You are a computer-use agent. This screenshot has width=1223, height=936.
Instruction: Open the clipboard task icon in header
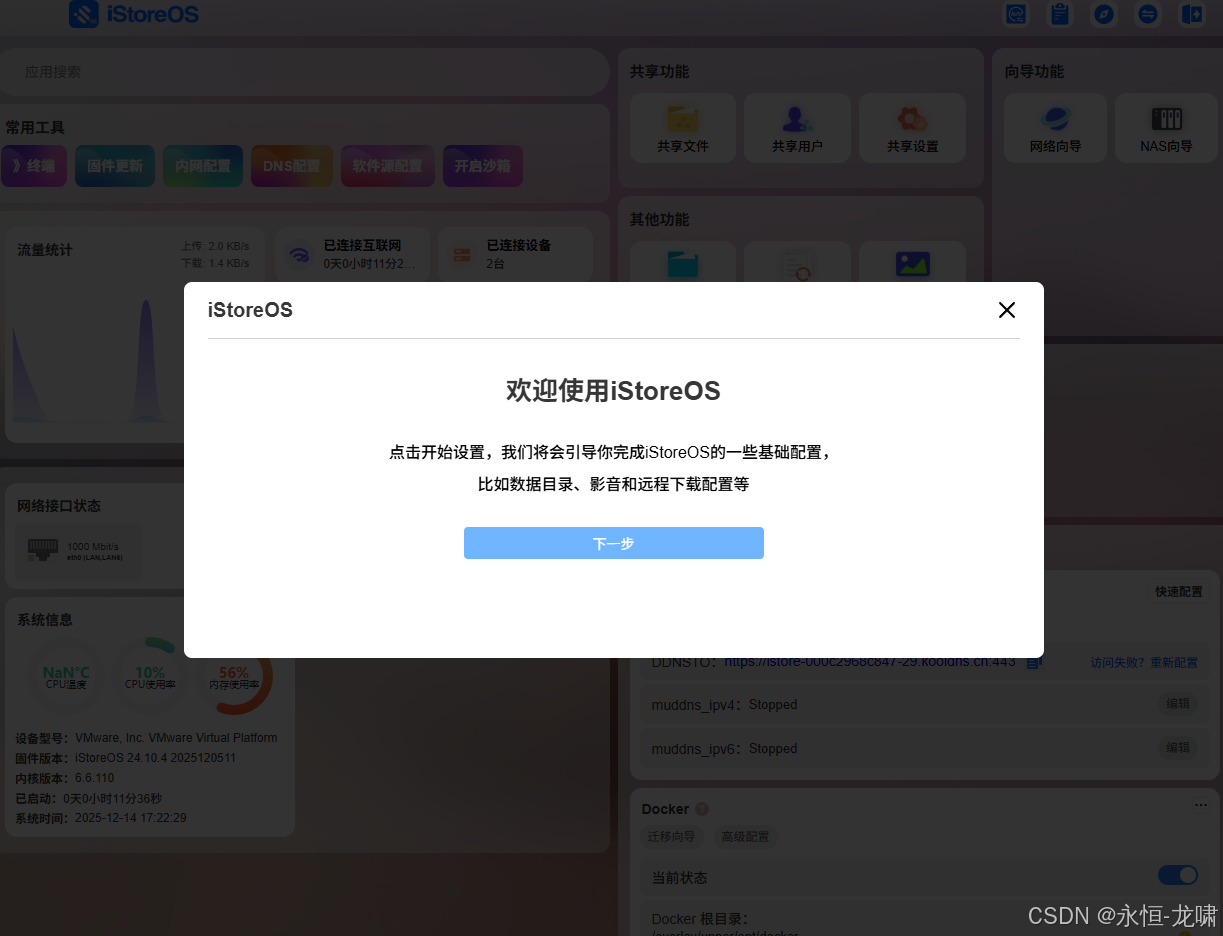(x=1059, y=14)
